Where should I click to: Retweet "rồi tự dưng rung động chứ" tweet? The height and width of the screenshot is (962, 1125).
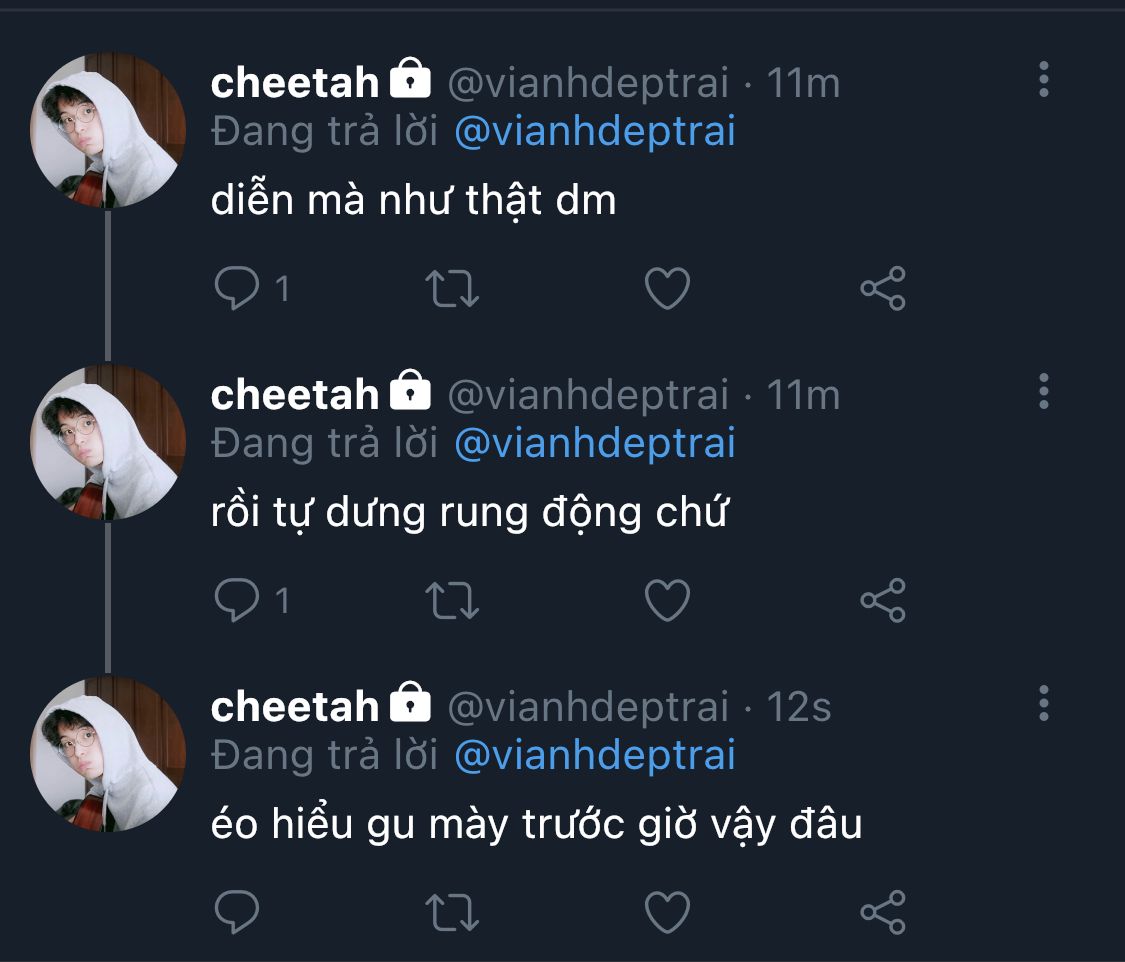(452, 600)
